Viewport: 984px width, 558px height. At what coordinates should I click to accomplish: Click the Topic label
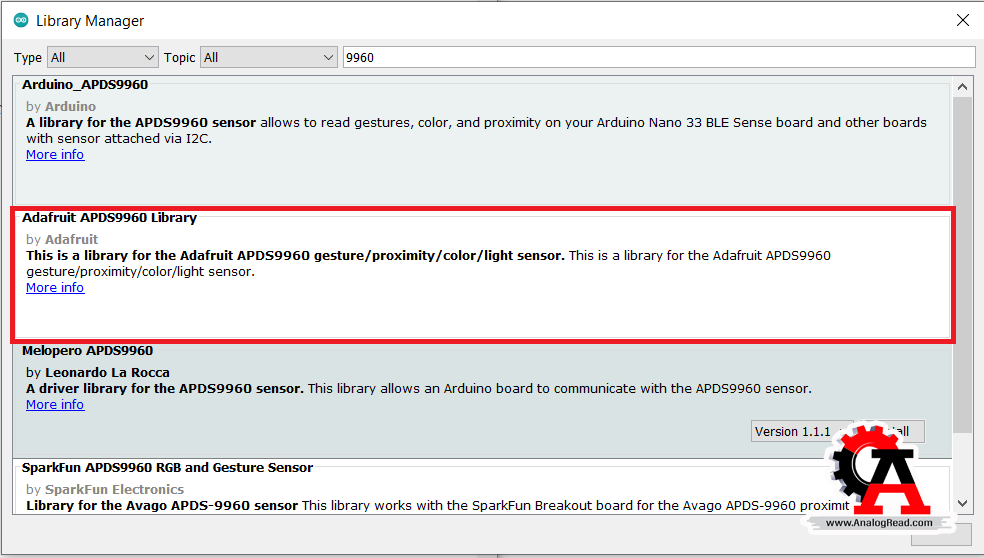(x=179, y=58)
